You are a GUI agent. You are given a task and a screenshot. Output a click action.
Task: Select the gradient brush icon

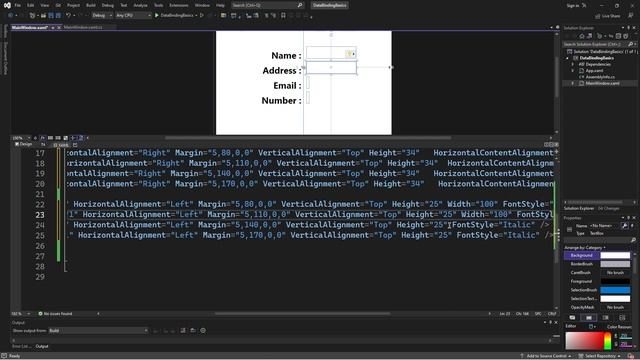coord(606,318)
